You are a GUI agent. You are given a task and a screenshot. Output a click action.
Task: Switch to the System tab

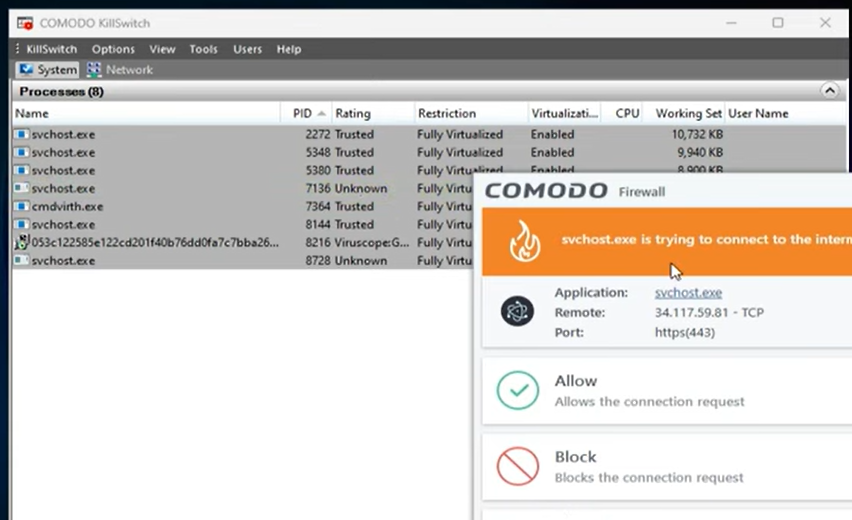[47, 70]
